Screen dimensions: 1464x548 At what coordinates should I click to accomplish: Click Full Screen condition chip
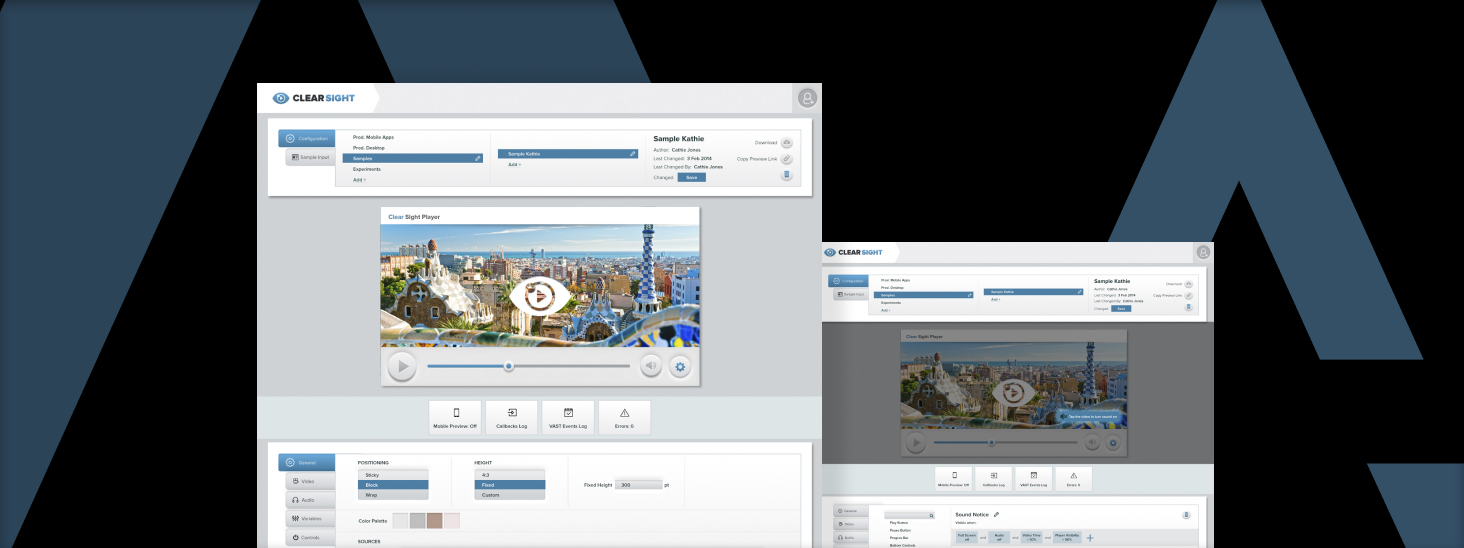(x=967, y=538)
